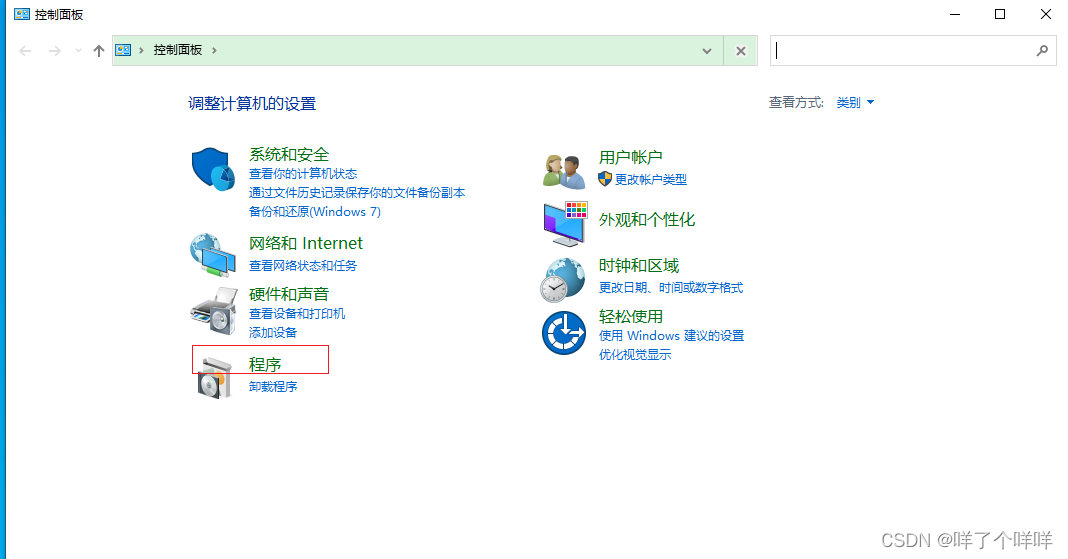
Task: Click the Control Panel icon in address bar
Action: pyautogui.click(x=123, y=50)
